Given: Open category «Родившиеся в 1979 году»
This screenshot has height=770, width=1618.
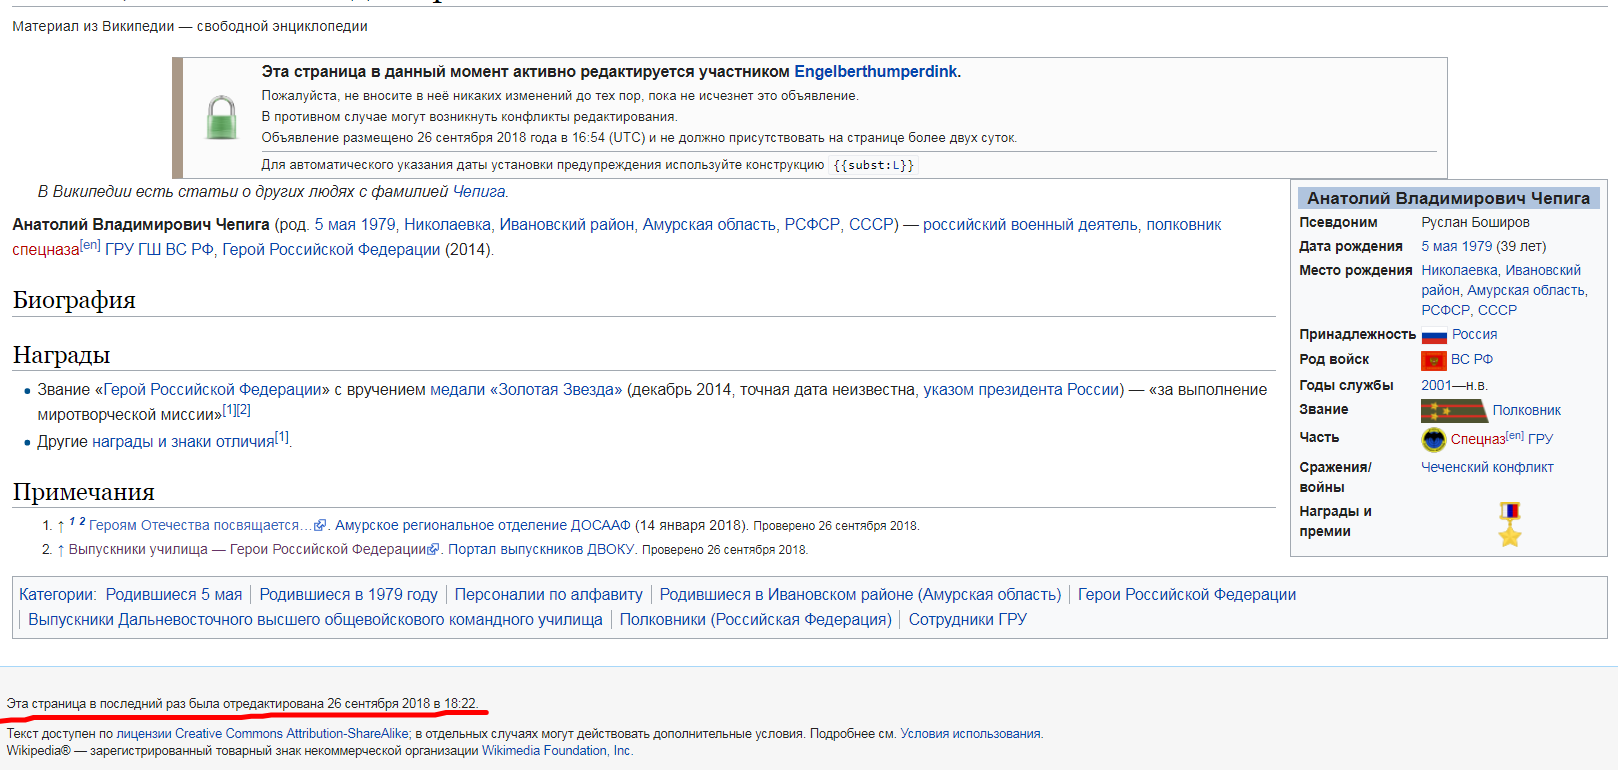Looking at the screenshot, I should (348, 595).
